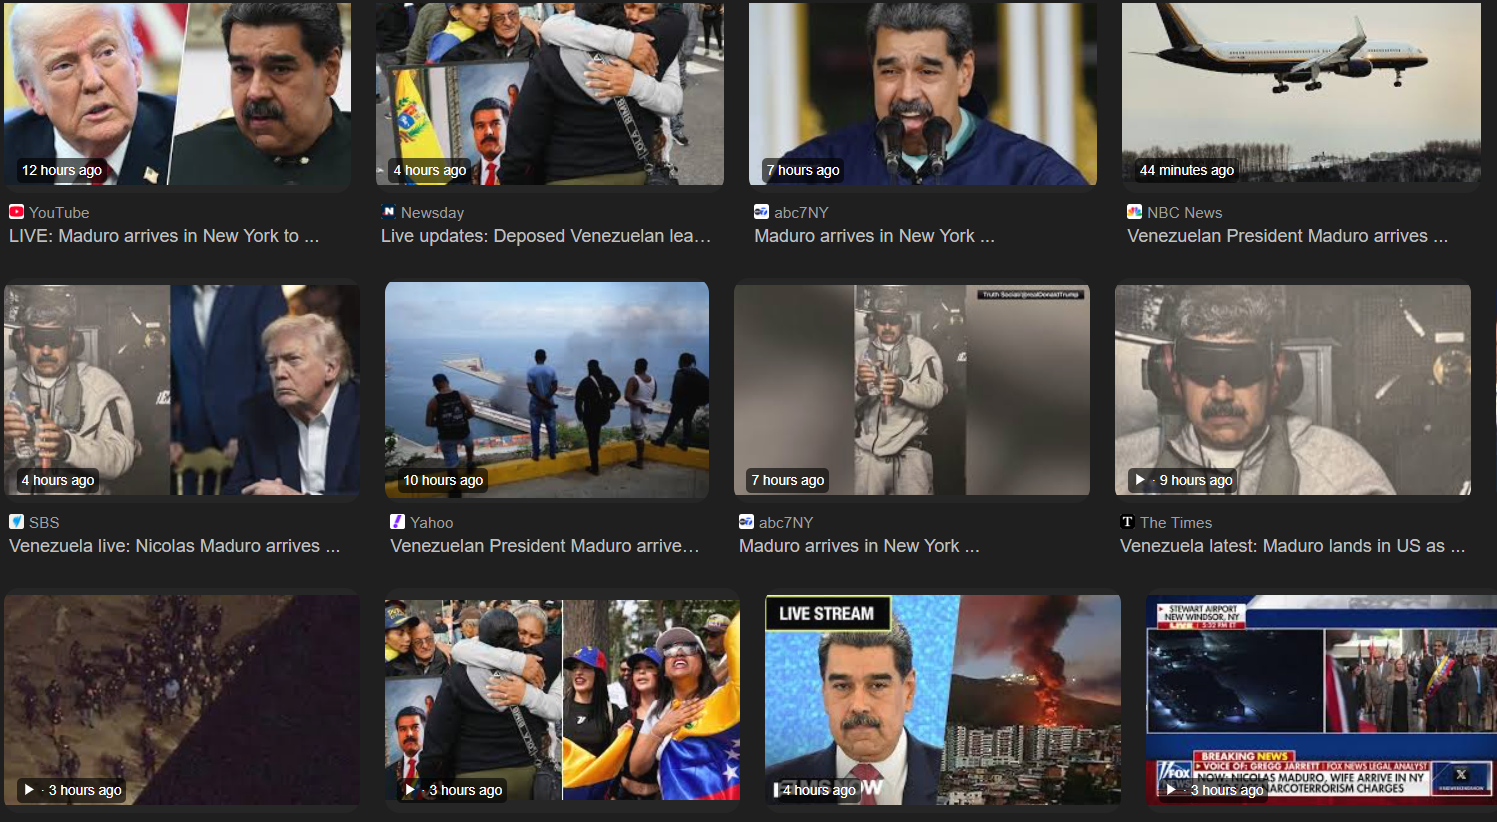
Task: Open NBC News article on Maduro's arrival
Action: (1287, 236)
